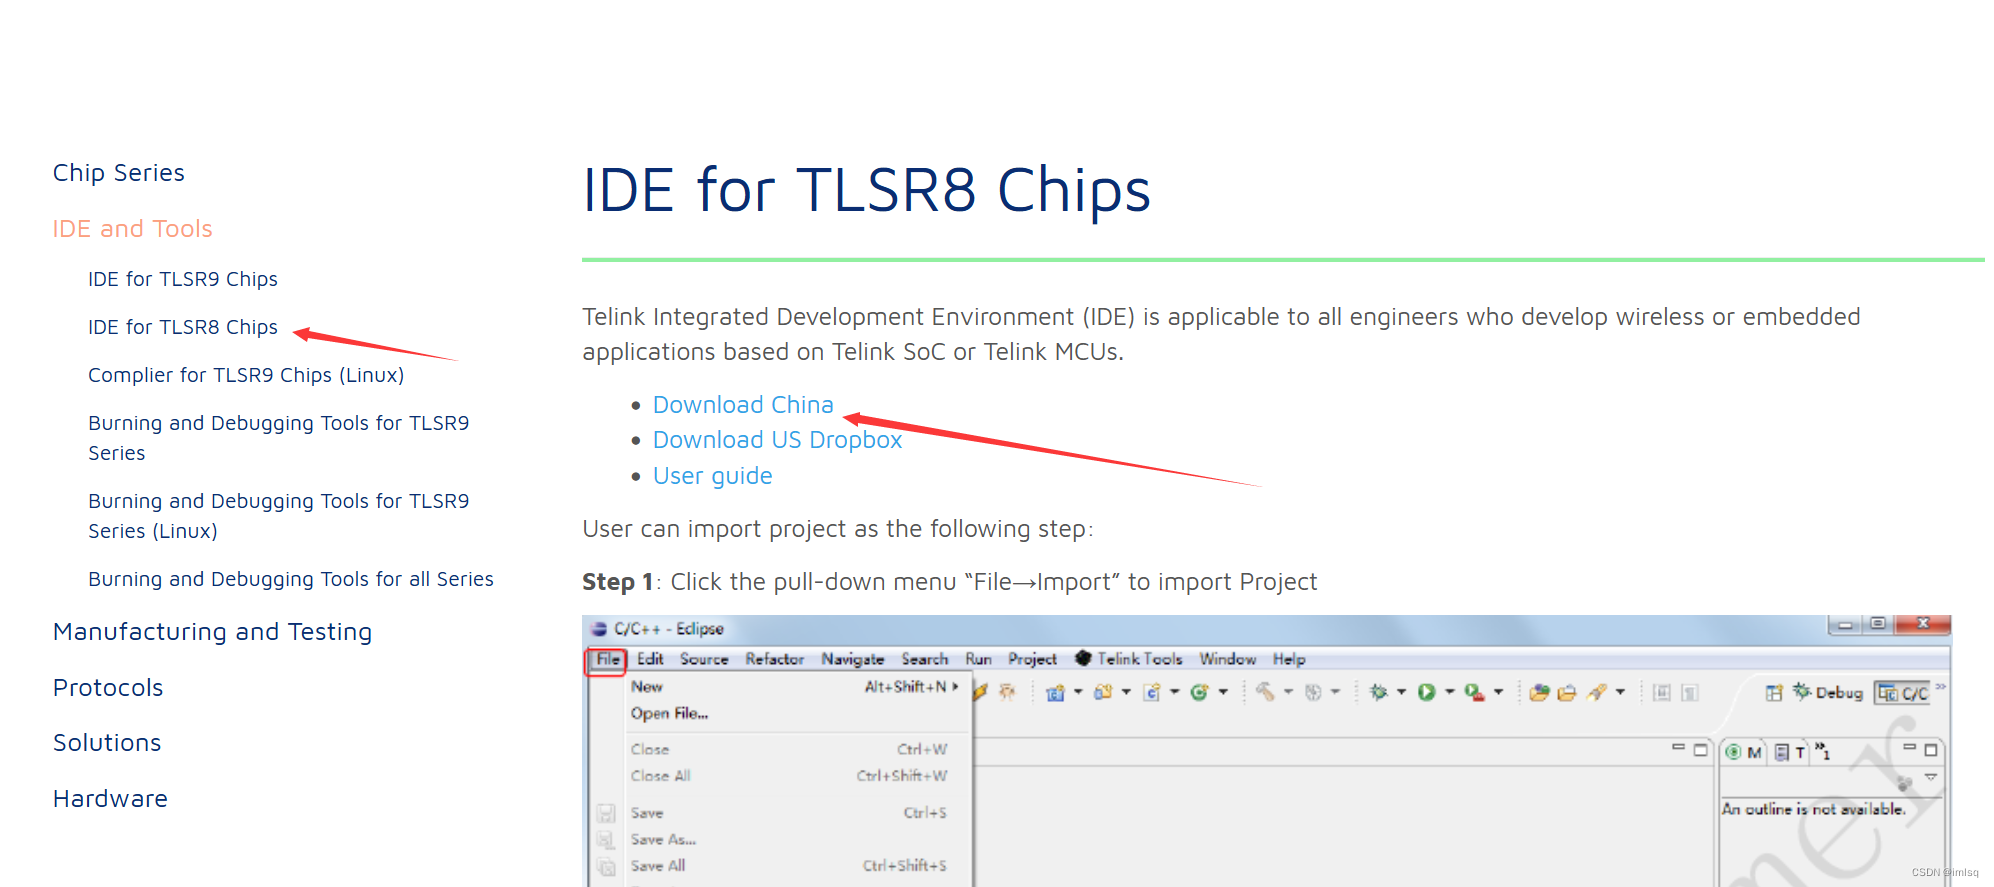
Task: Open the Source menu
Action: (x=704, y=659)
